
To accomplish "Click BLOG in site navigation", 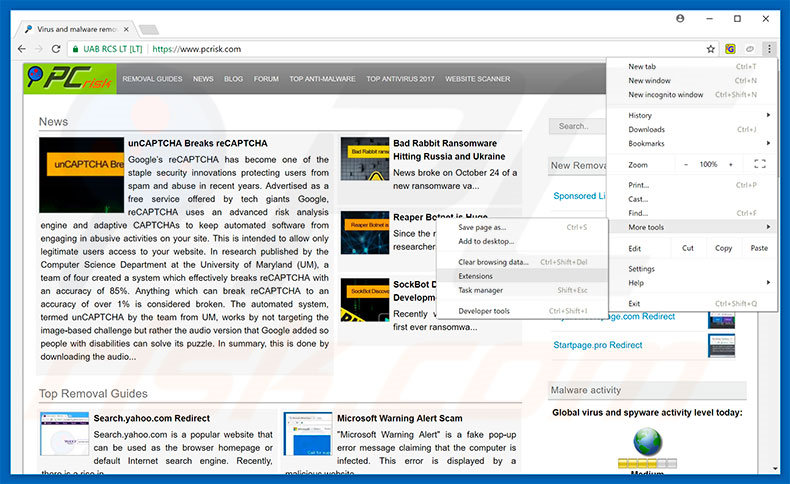I will coord(233,79).
